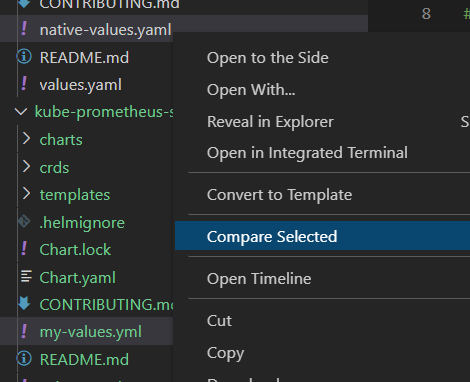470x382 pixels.
Task: Open native-values.yaml file
Action: click(x=105, y=30)
